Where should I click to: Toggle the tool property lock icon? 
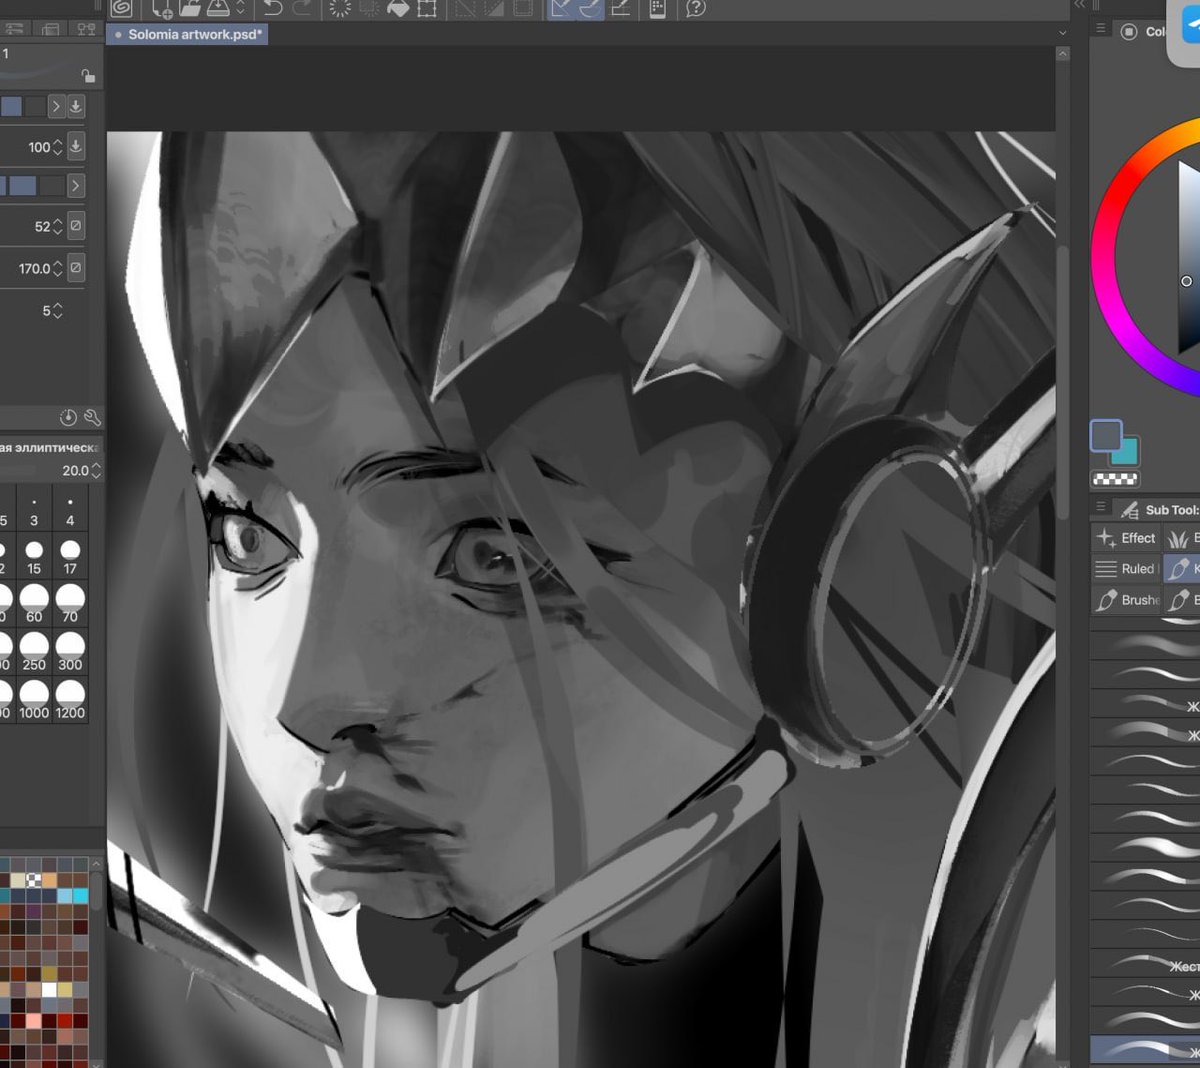(x=88, y=76)
